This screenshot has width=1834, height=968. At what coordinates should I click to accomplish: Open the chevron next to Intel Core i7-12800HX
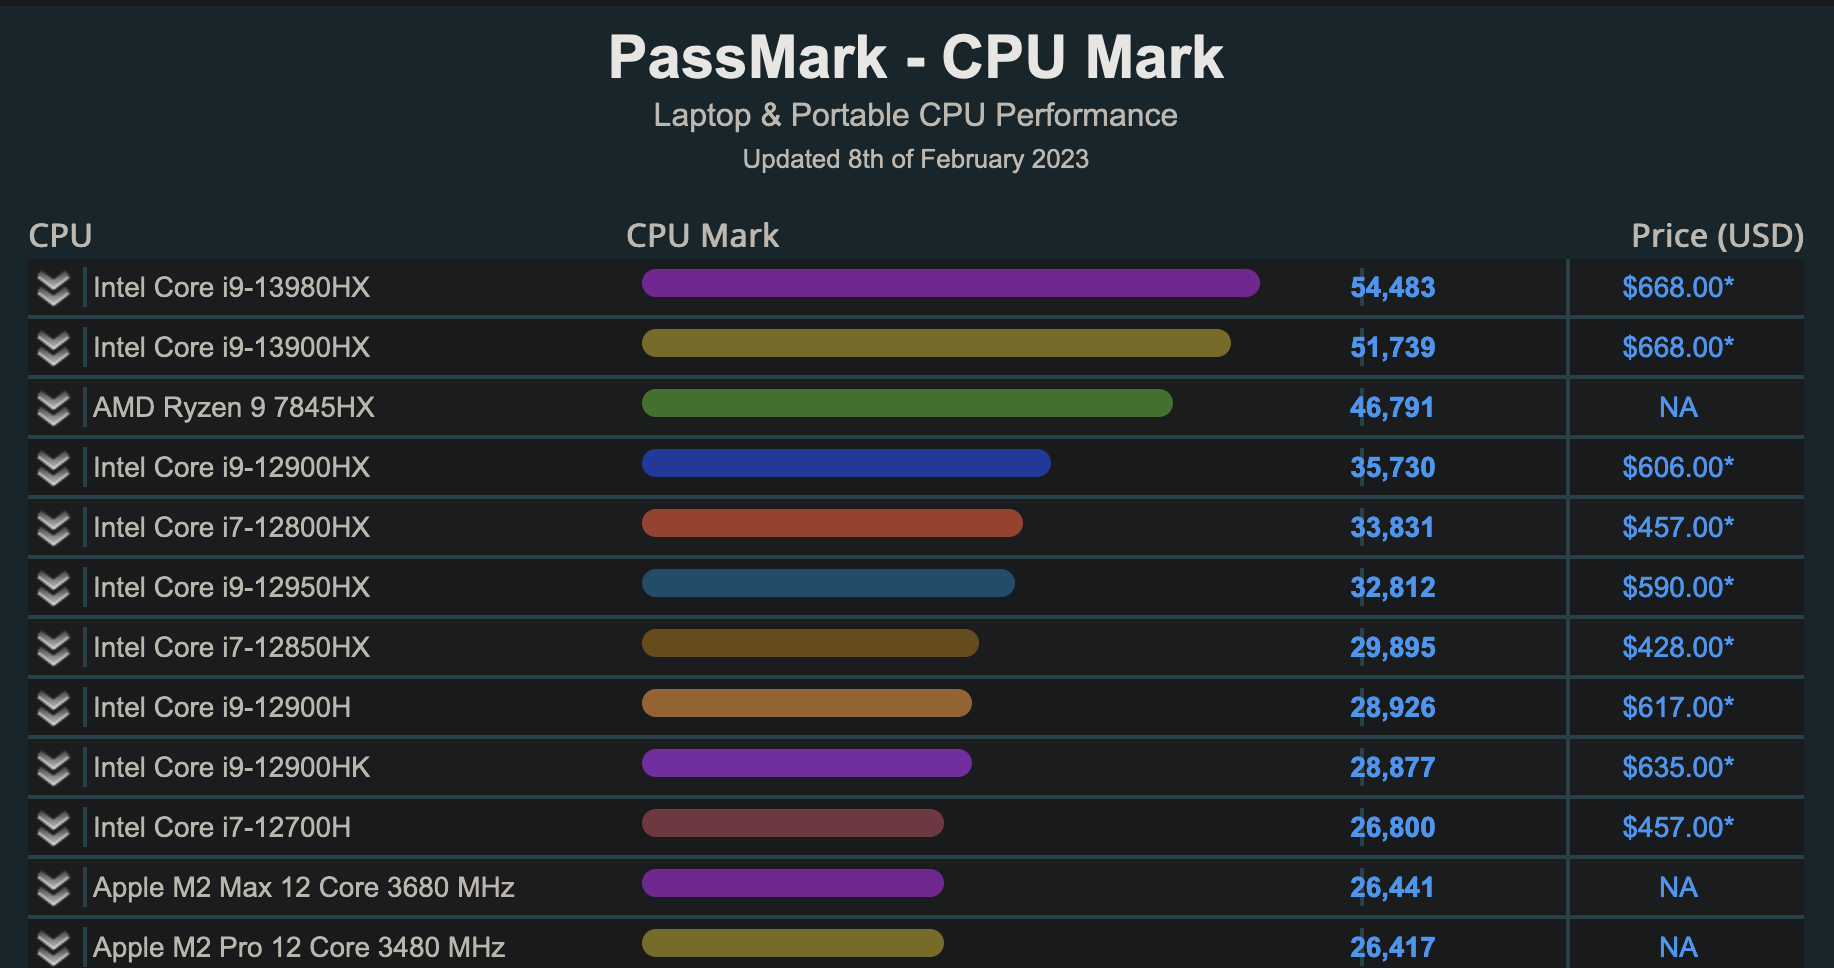tap(53, 528)
